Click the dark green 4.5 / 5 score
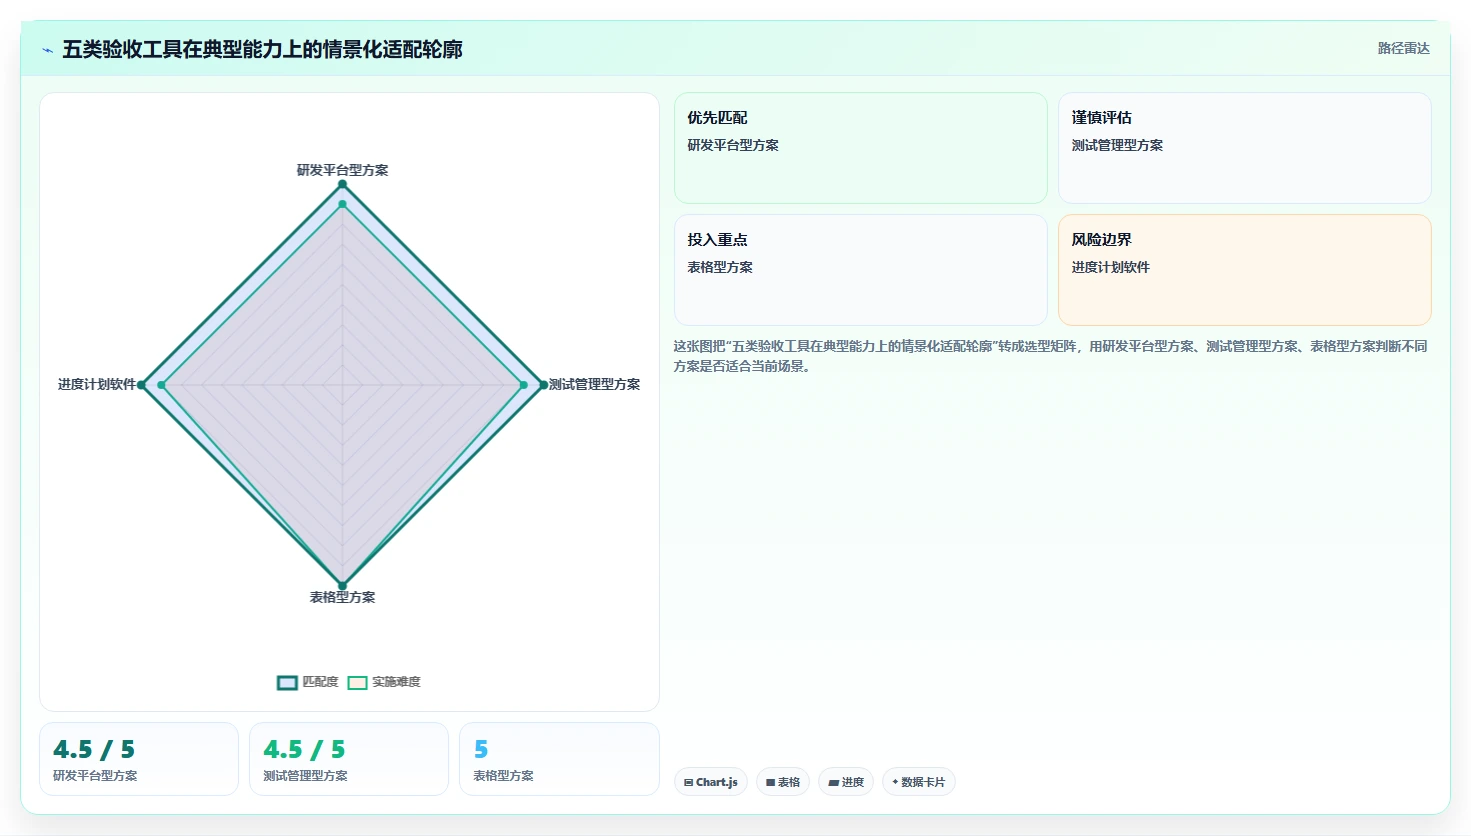1471x836 pixels. 94,749
